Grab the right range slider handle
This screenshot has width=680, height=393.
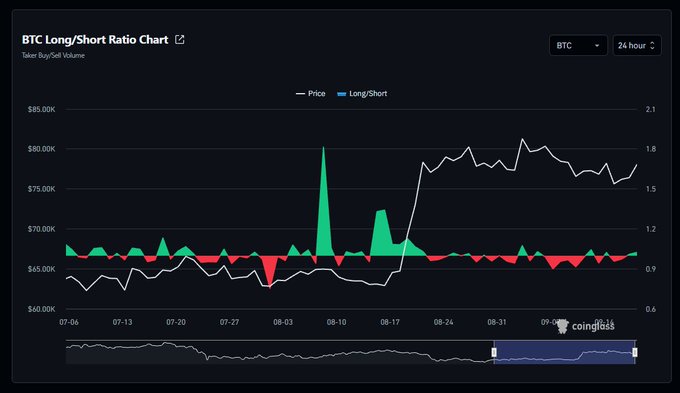pyautogui.click(x=635, y=352)
